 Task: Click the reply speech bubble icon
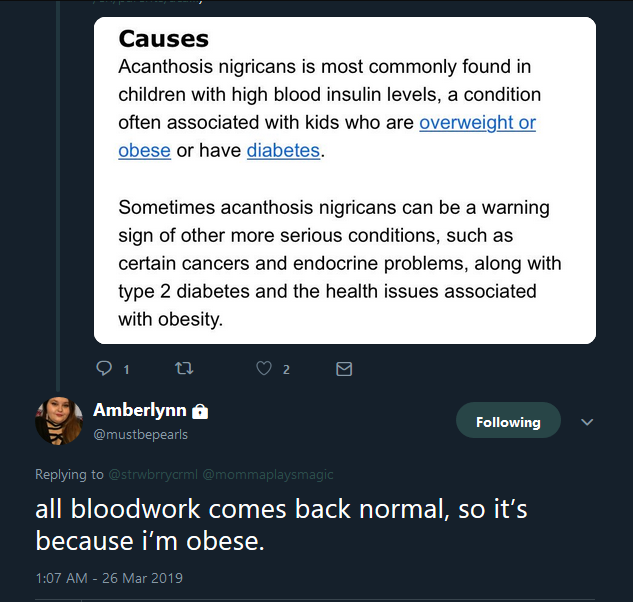click(104, 368)
